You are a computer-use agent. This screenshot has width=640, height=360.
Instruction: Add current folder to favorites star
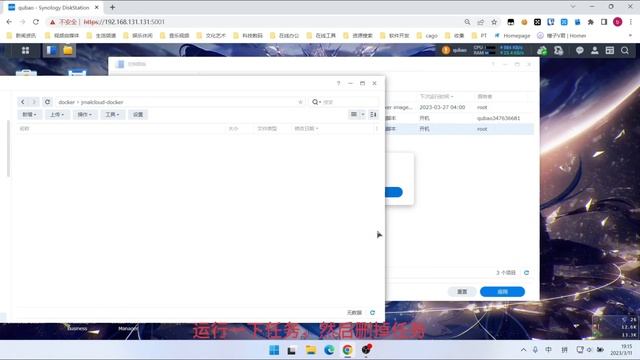click(x=300, y=102)
